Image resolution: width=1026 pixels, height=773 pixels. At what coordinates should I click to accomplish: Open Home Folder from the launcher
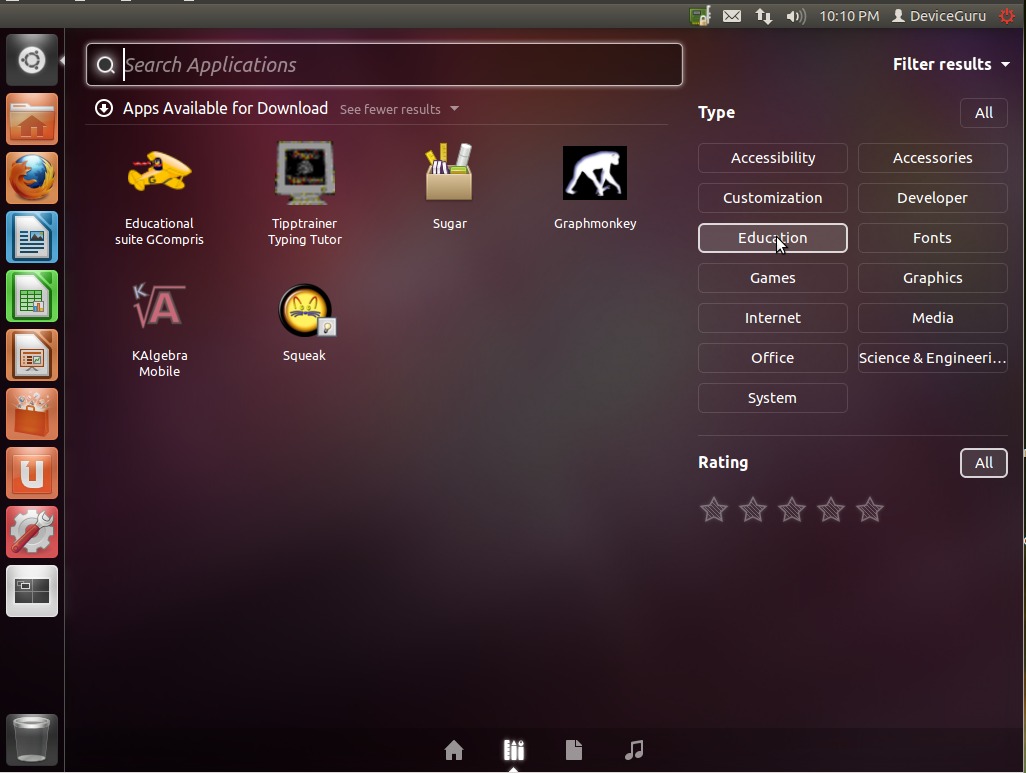click(31, 119)
